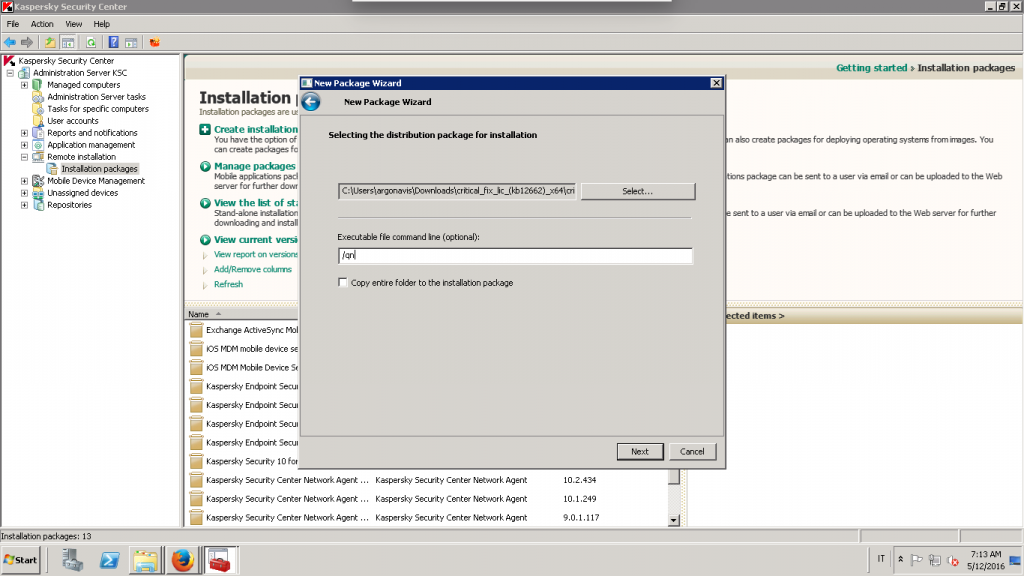Click the Refresh link in the Installation panel
The height and width of the screenshot is (576, 1024).
click(228, 285)
